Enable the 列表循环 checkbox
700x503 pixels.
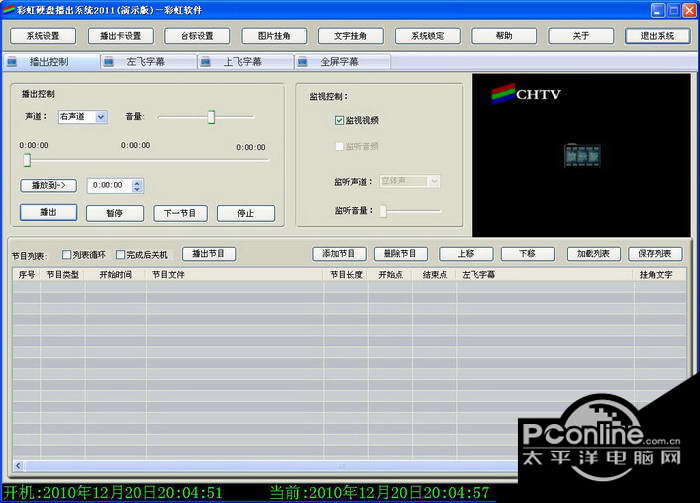tap(67, 254)
